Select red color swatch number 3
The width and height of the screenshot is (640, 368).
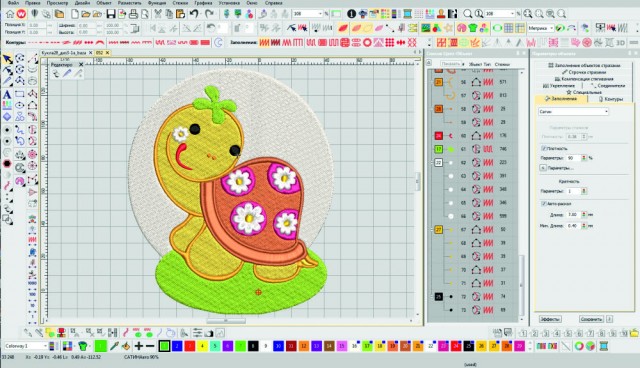click(190, 346)
